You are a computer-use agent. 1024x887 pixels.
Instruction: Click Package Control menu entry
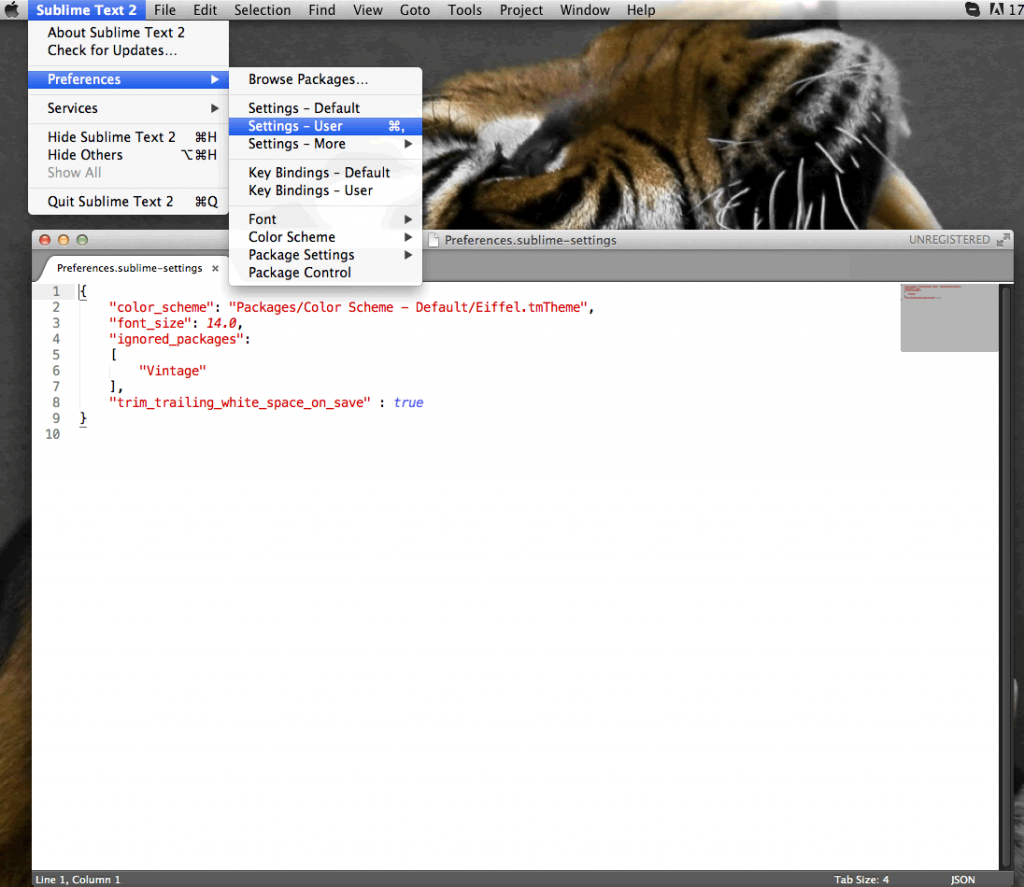pyautogui.click(x=300, y=273)
